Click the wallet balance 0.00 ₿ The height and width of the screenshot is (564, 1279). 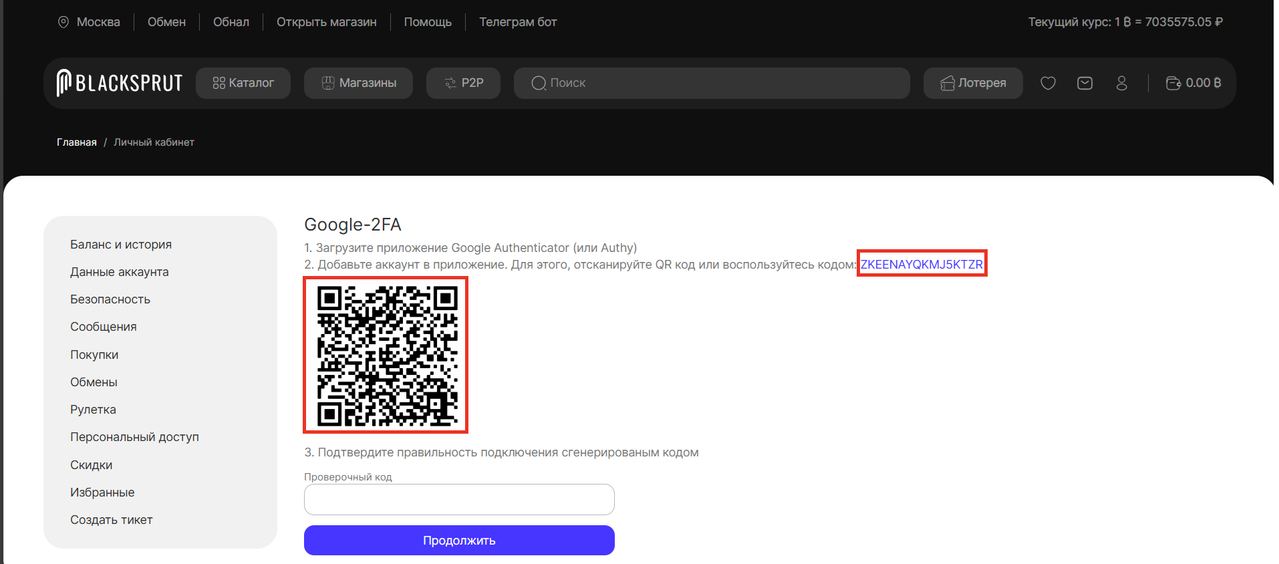coord(1194,83)
